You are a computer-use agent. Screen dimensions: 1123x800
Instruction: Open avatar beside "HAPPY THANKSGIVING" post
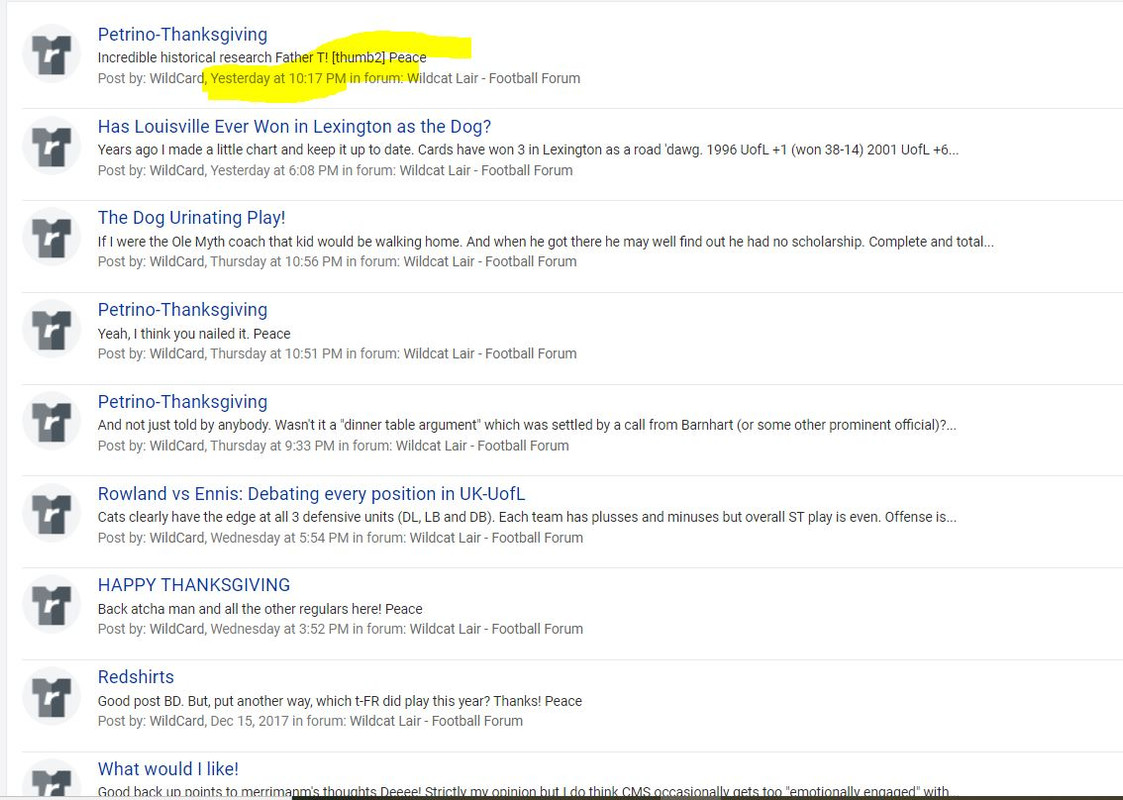point(52,604)
